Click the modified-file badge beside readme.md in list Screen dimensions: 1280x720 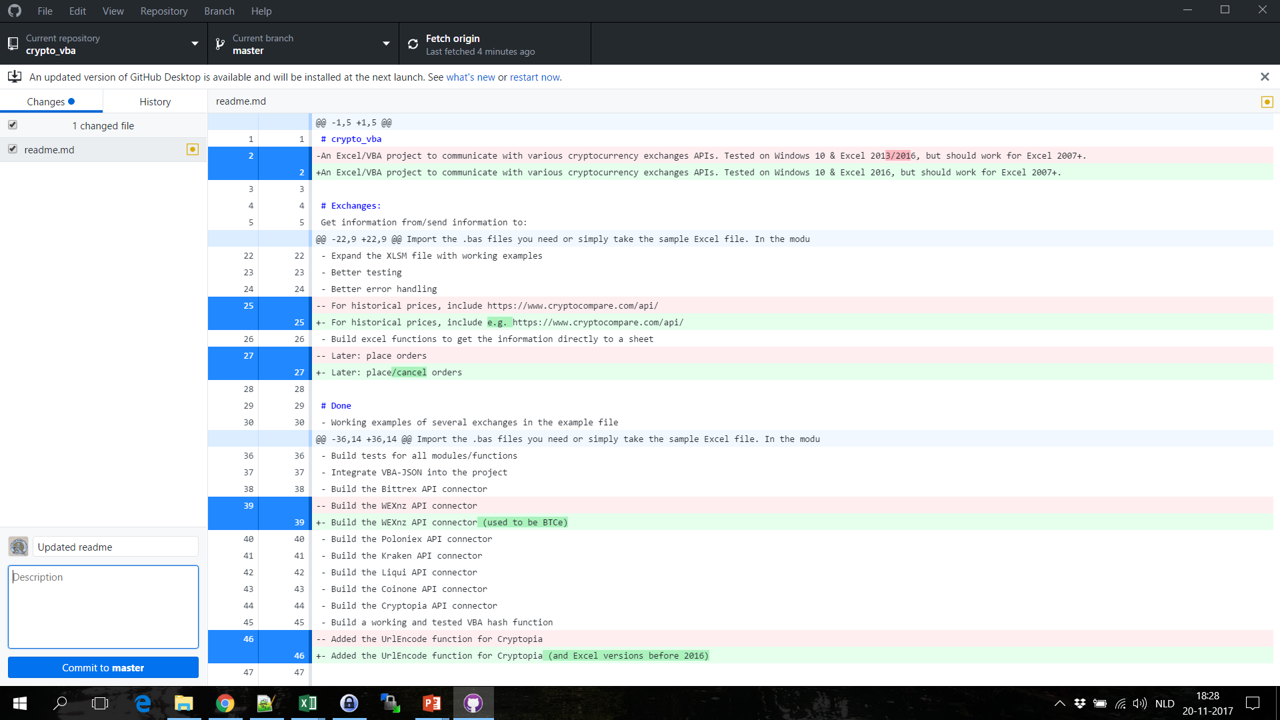[193, 150]
